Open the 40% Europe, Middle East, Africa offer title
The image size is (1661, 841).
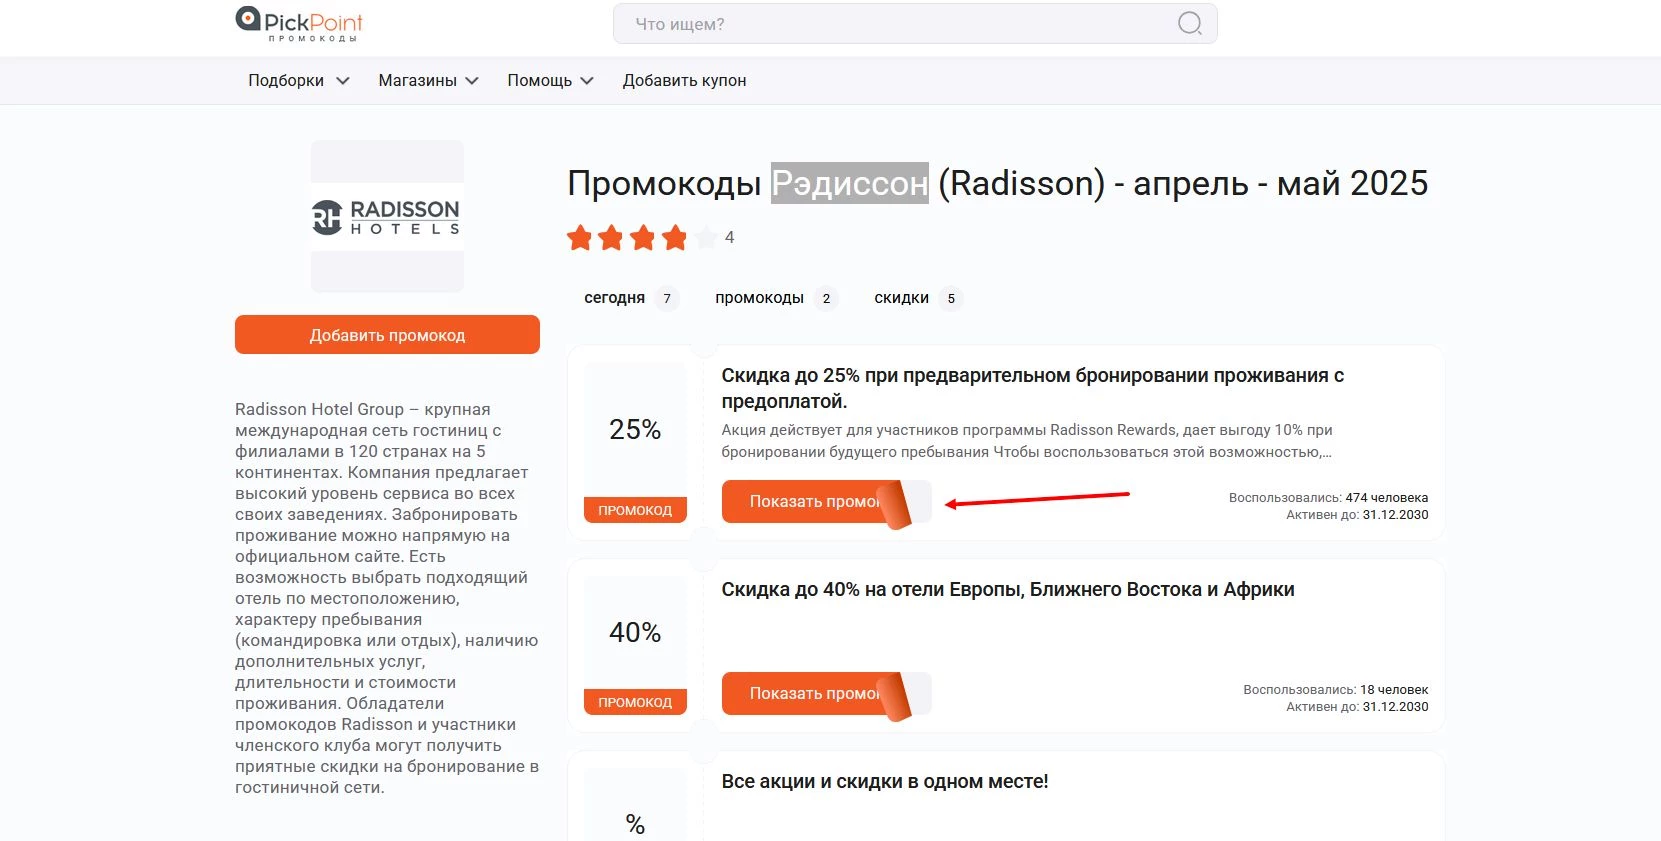coord(1008,590)
